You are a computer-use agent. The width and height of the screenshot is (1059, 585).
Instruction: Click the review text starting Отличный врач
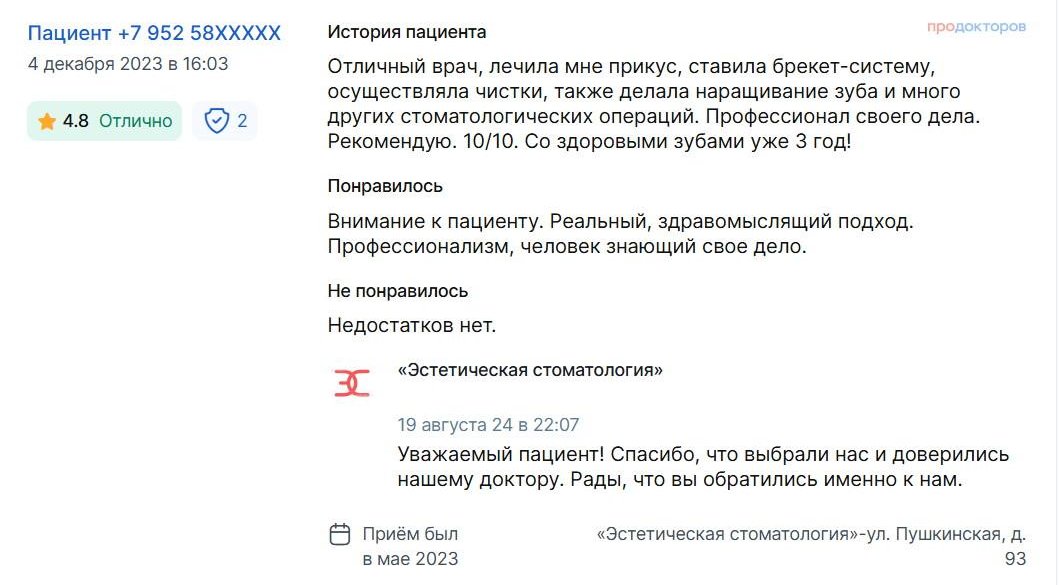pos(654,104)
